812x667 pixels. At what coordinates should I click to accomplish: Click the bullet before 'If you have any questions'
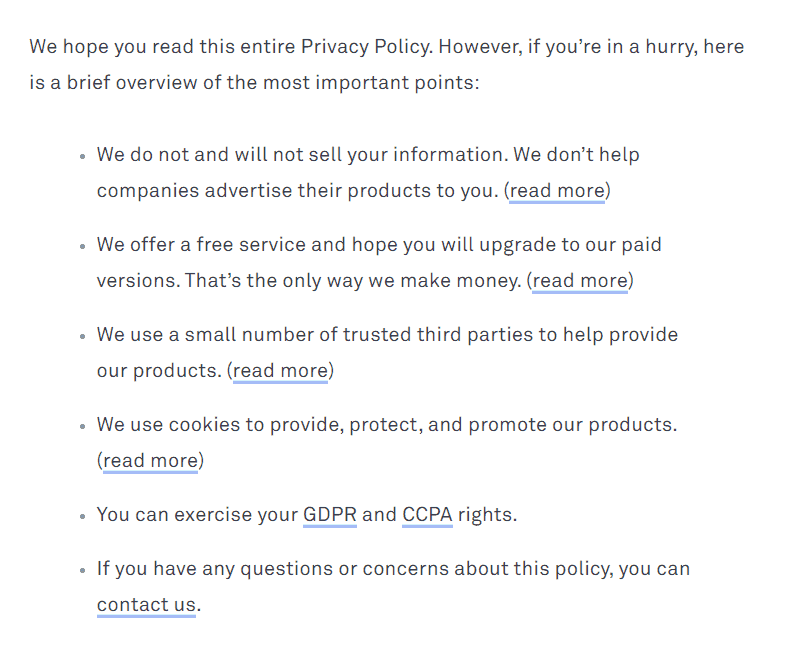tap(82, 571)
